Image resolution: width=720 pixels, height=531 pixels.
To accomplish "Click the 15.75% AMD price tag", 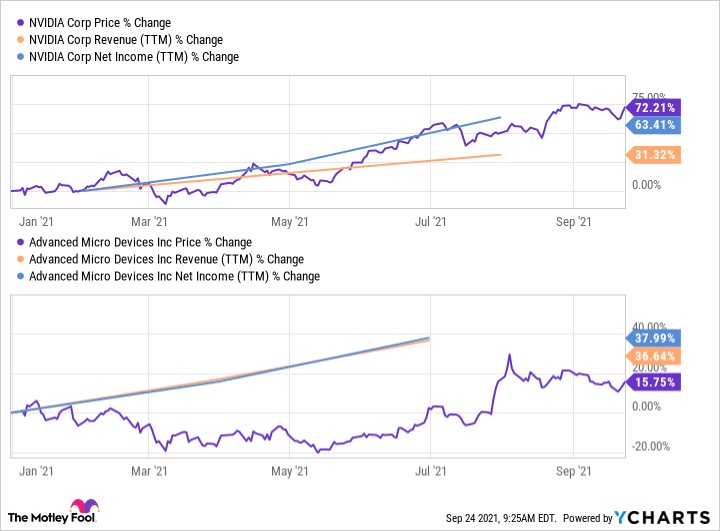I will click(x=656, y=381).
